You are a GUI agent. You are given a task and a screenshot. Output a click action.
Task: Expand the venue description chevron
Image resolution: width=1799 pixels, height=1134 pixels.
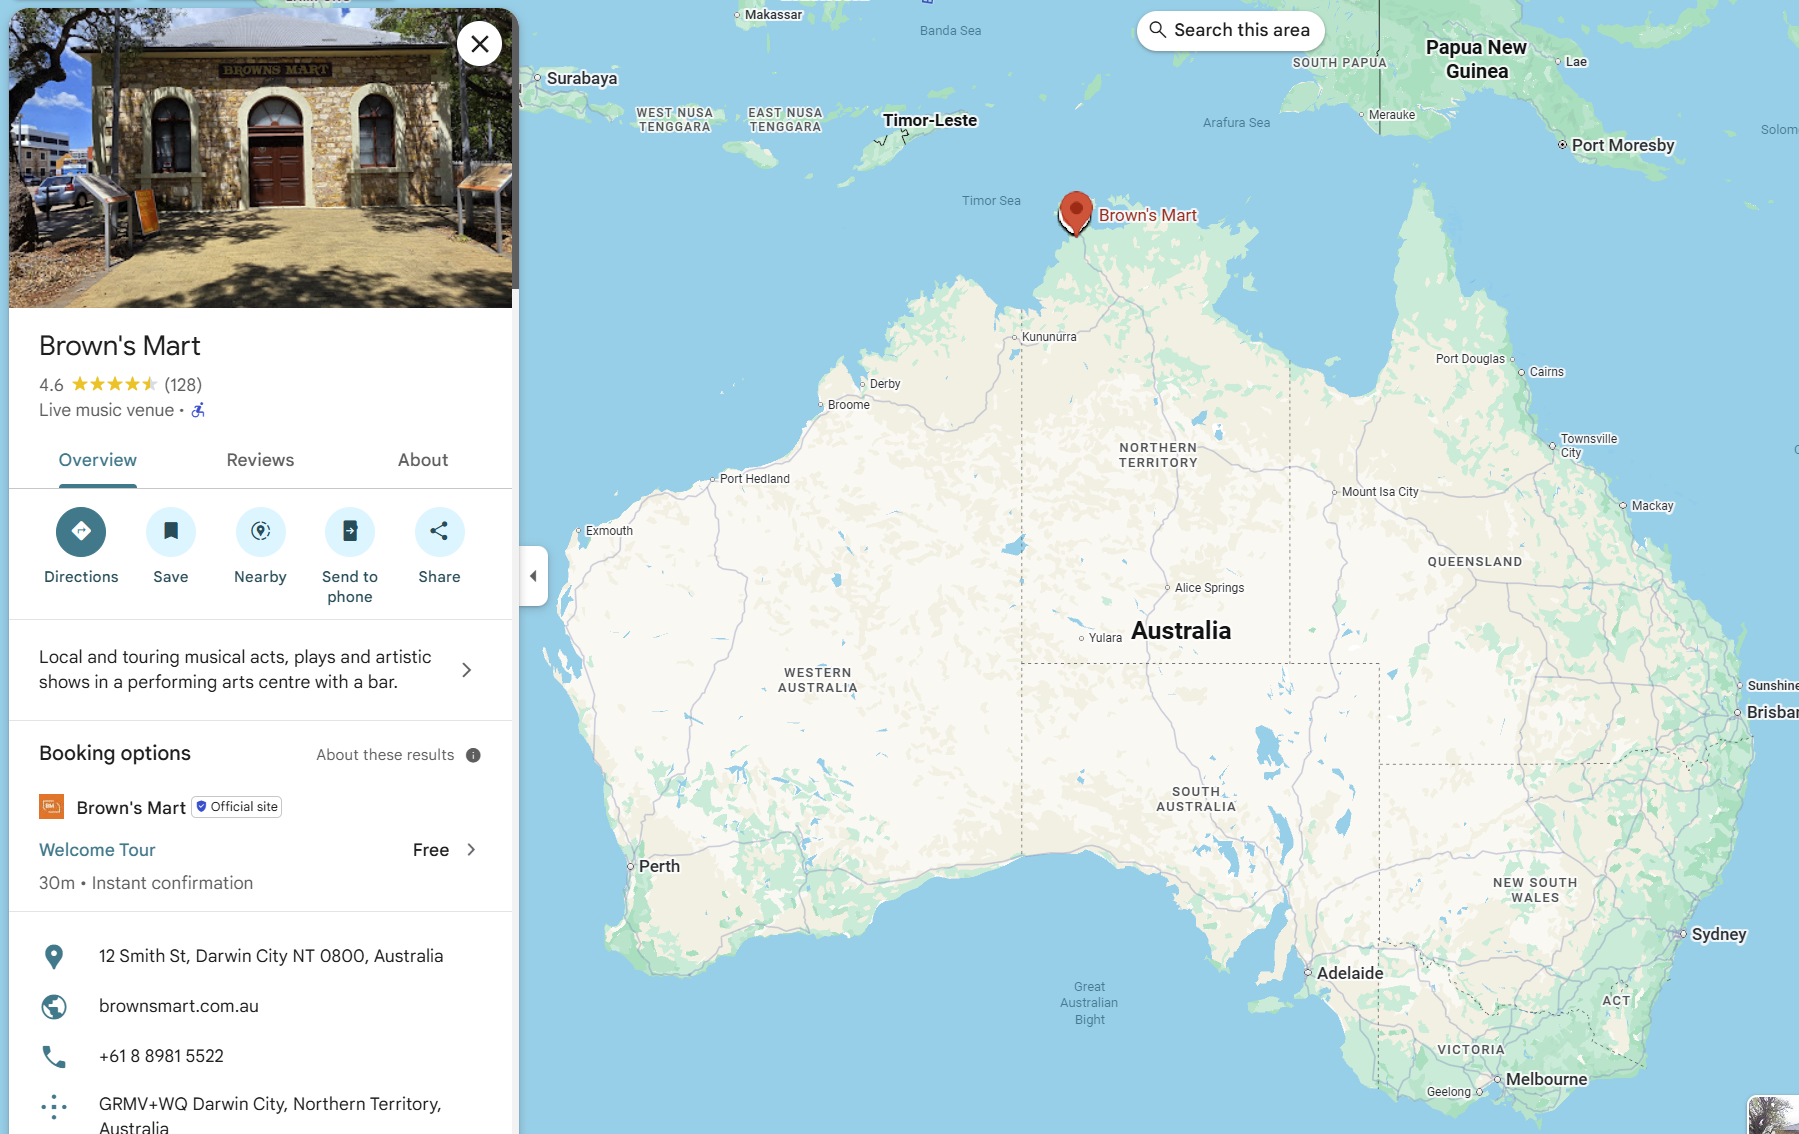(466, 670)
